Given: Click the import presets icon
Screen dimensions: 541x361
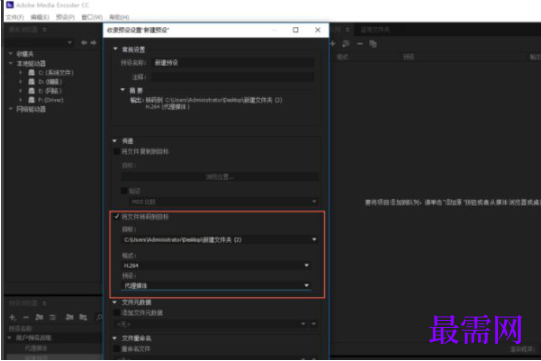Looking at the screenshot, I should click(x=69, y=317).
